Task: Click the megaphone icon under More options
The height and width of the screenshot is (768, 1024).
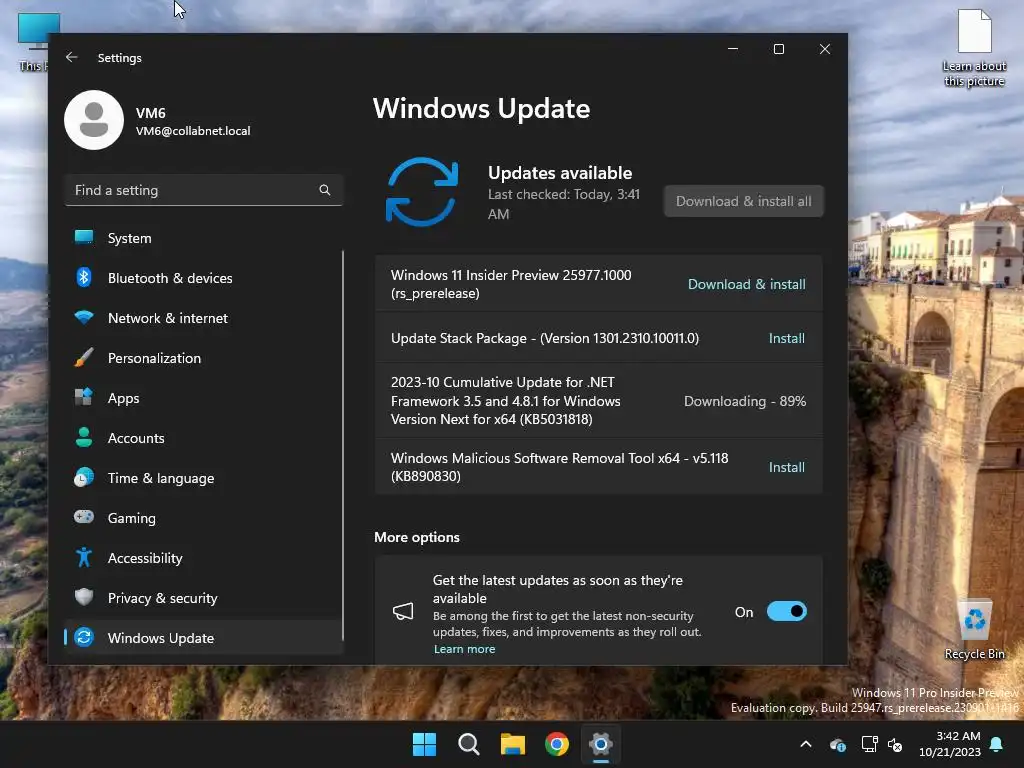Action: [x=403, y=612]
